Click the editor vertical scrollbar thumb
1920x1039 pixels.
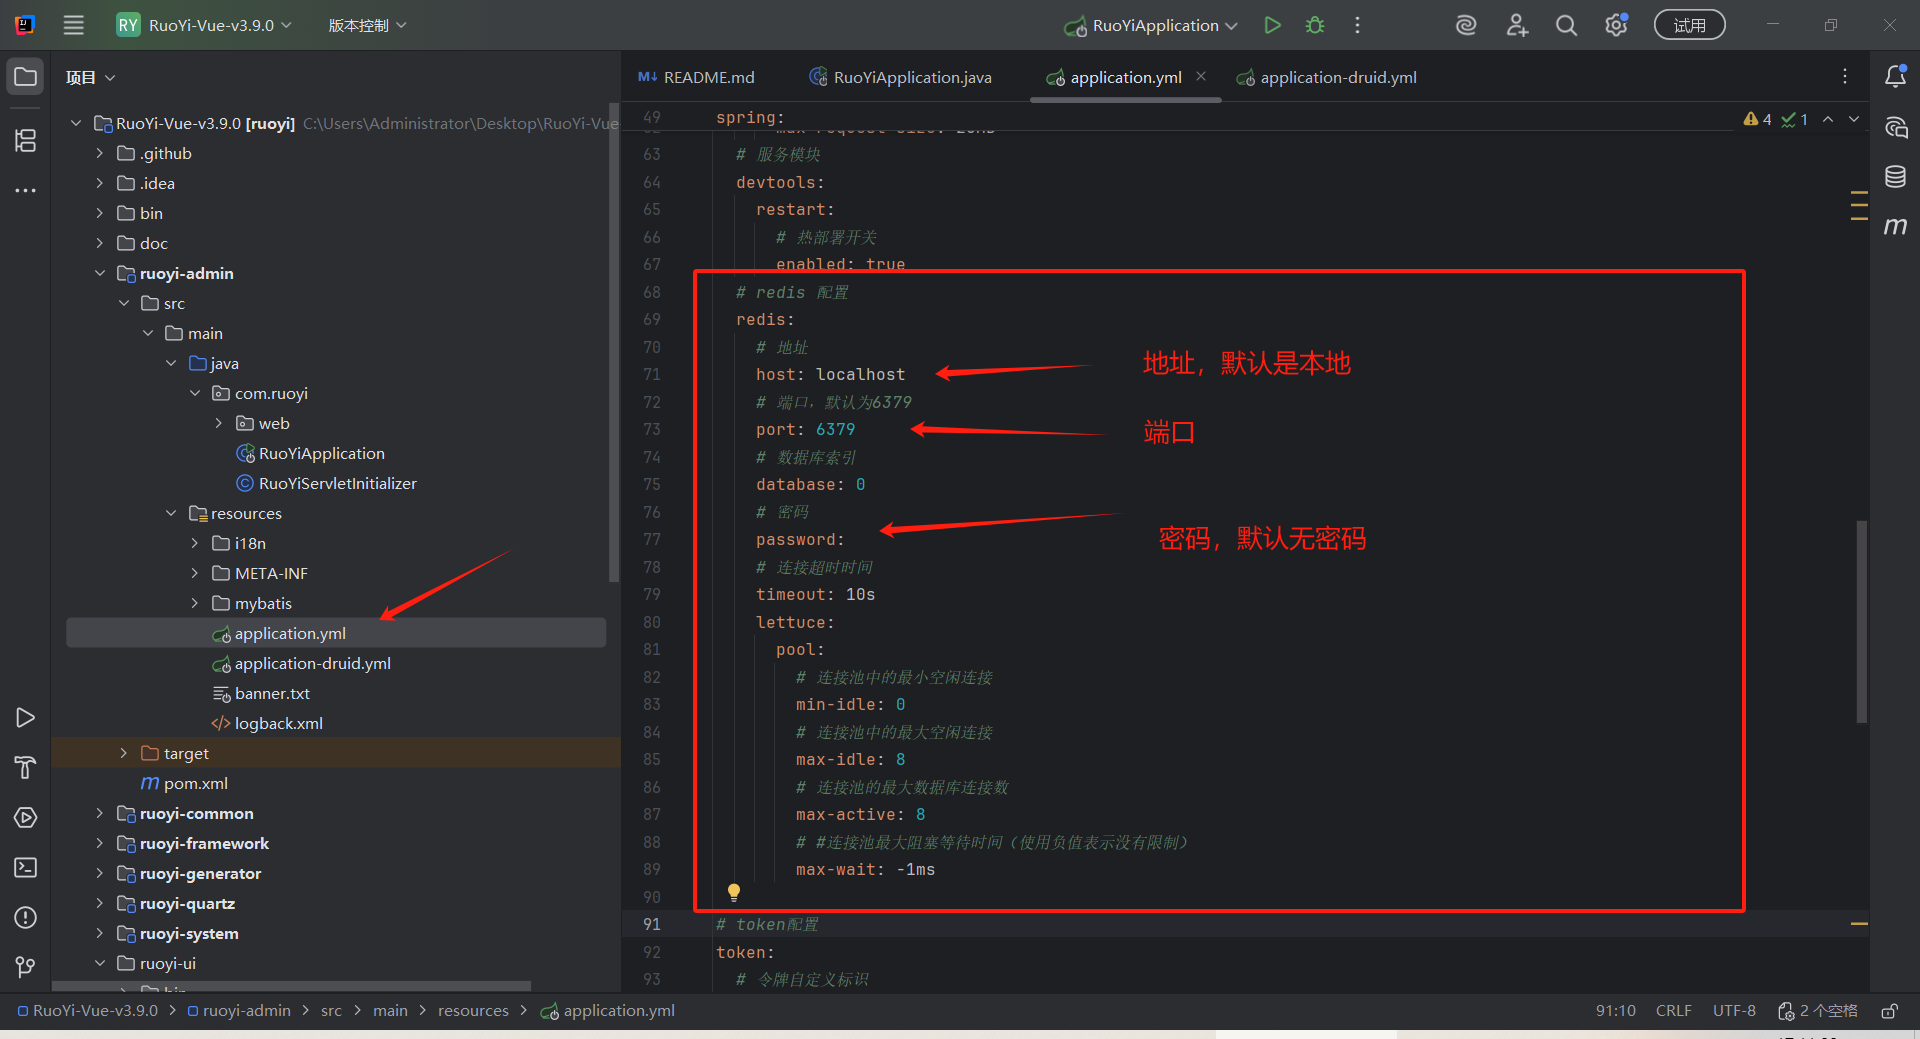(x=1861, y=620)
